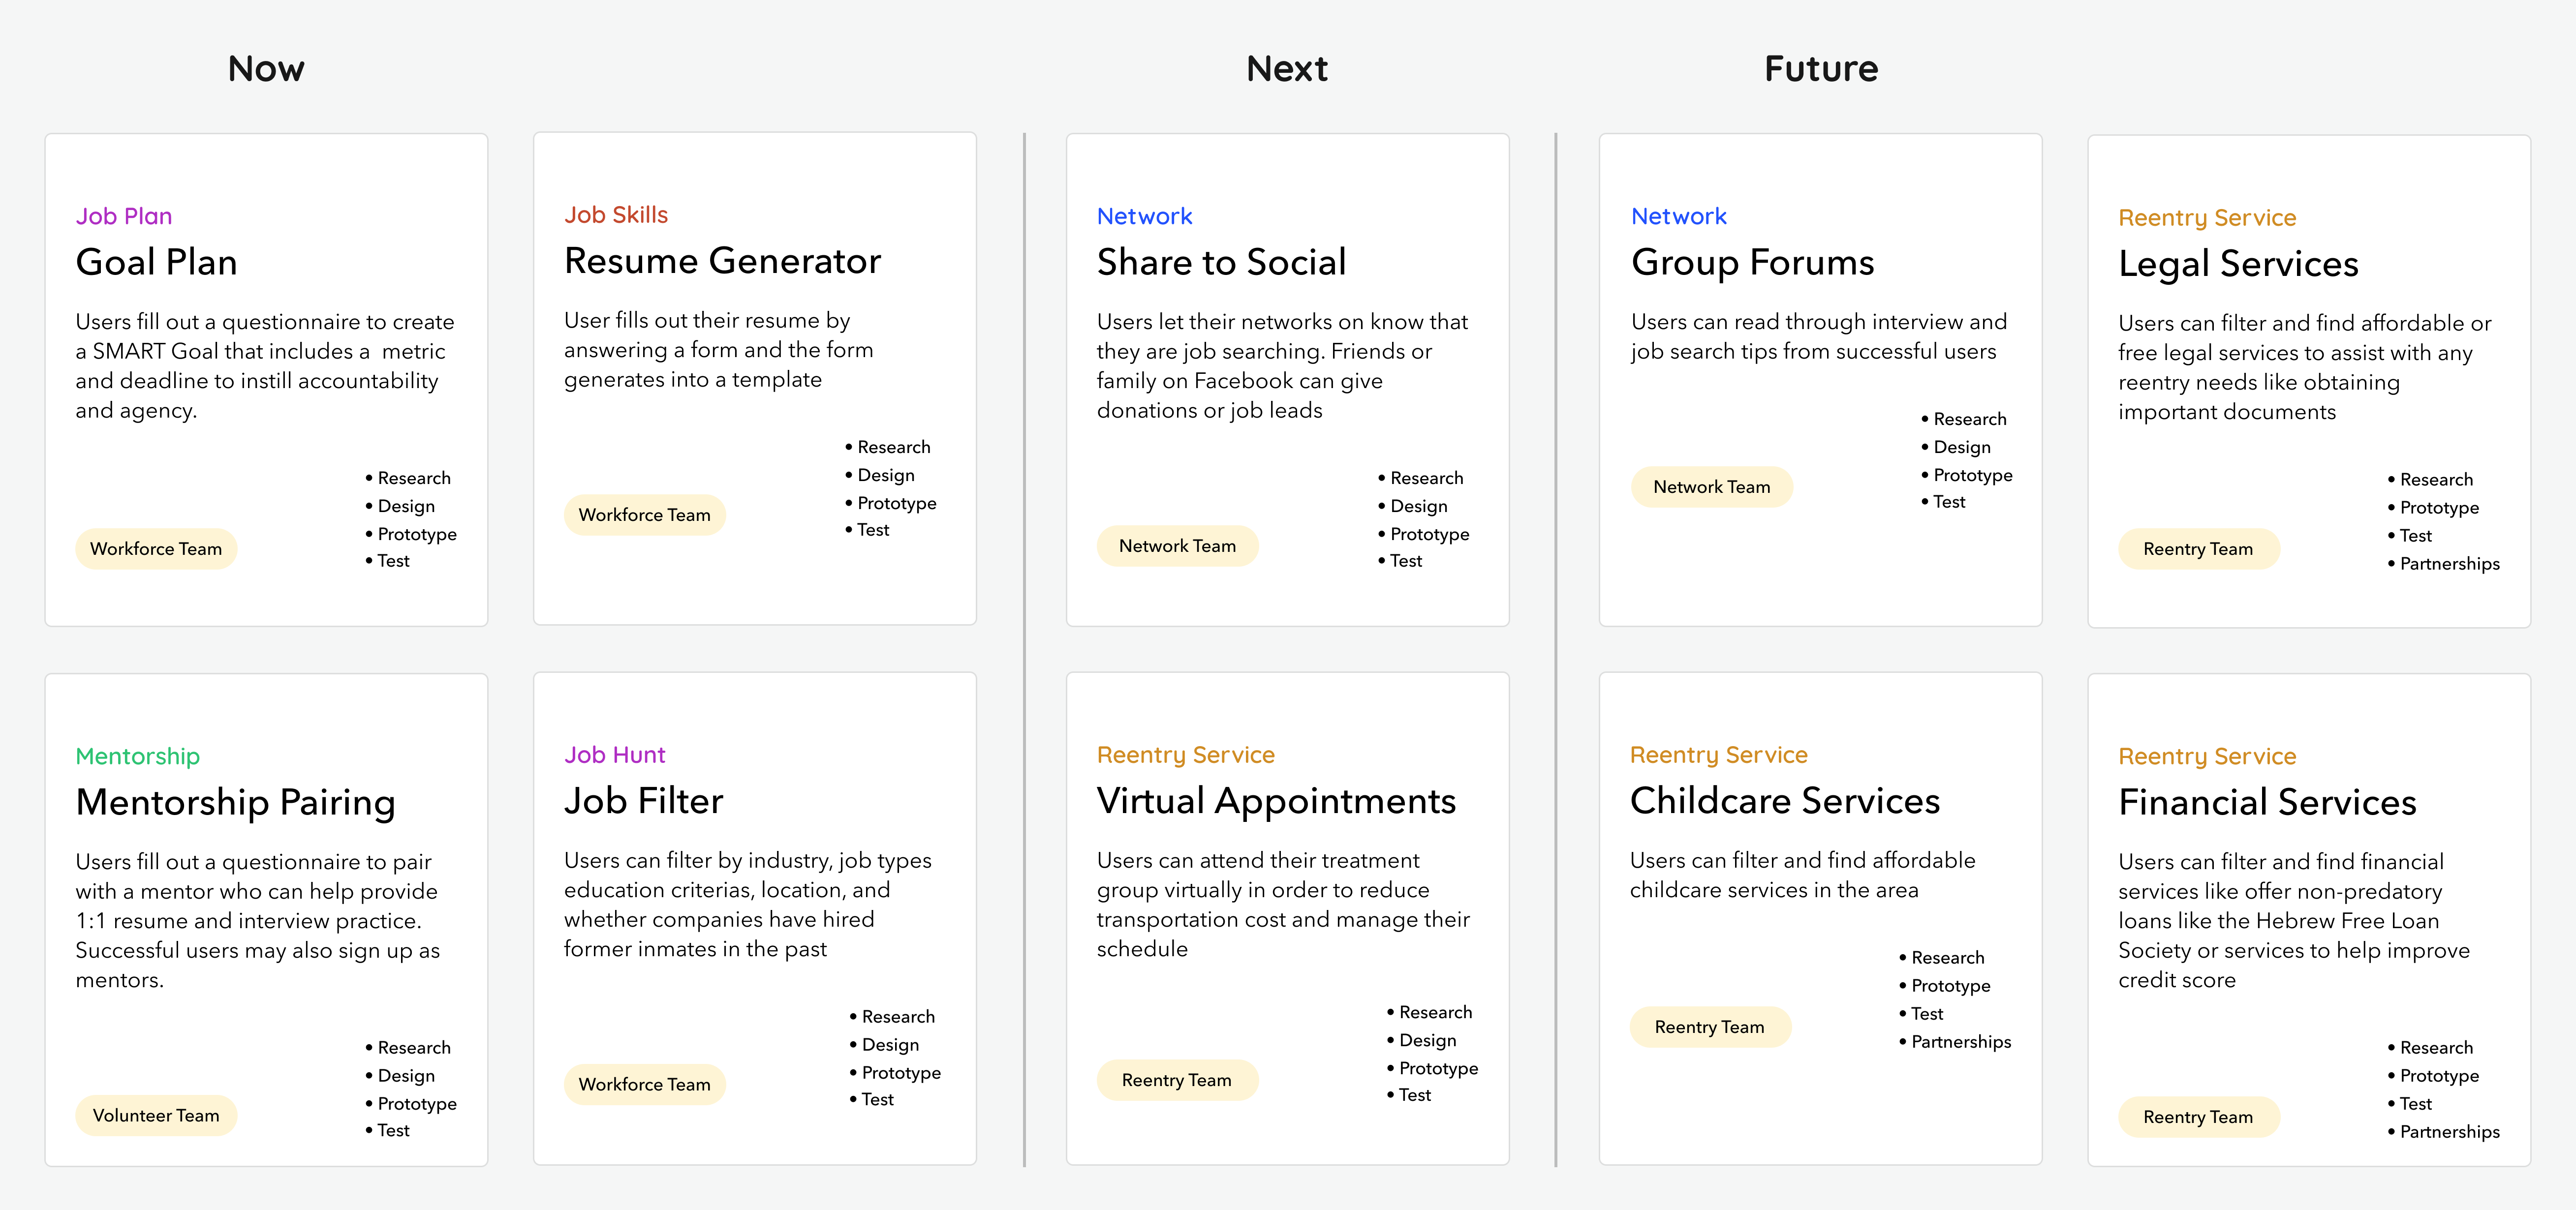The image size is (2576, 1210).
Task: Open the Now column heading
Action: [x=266, y=69]
